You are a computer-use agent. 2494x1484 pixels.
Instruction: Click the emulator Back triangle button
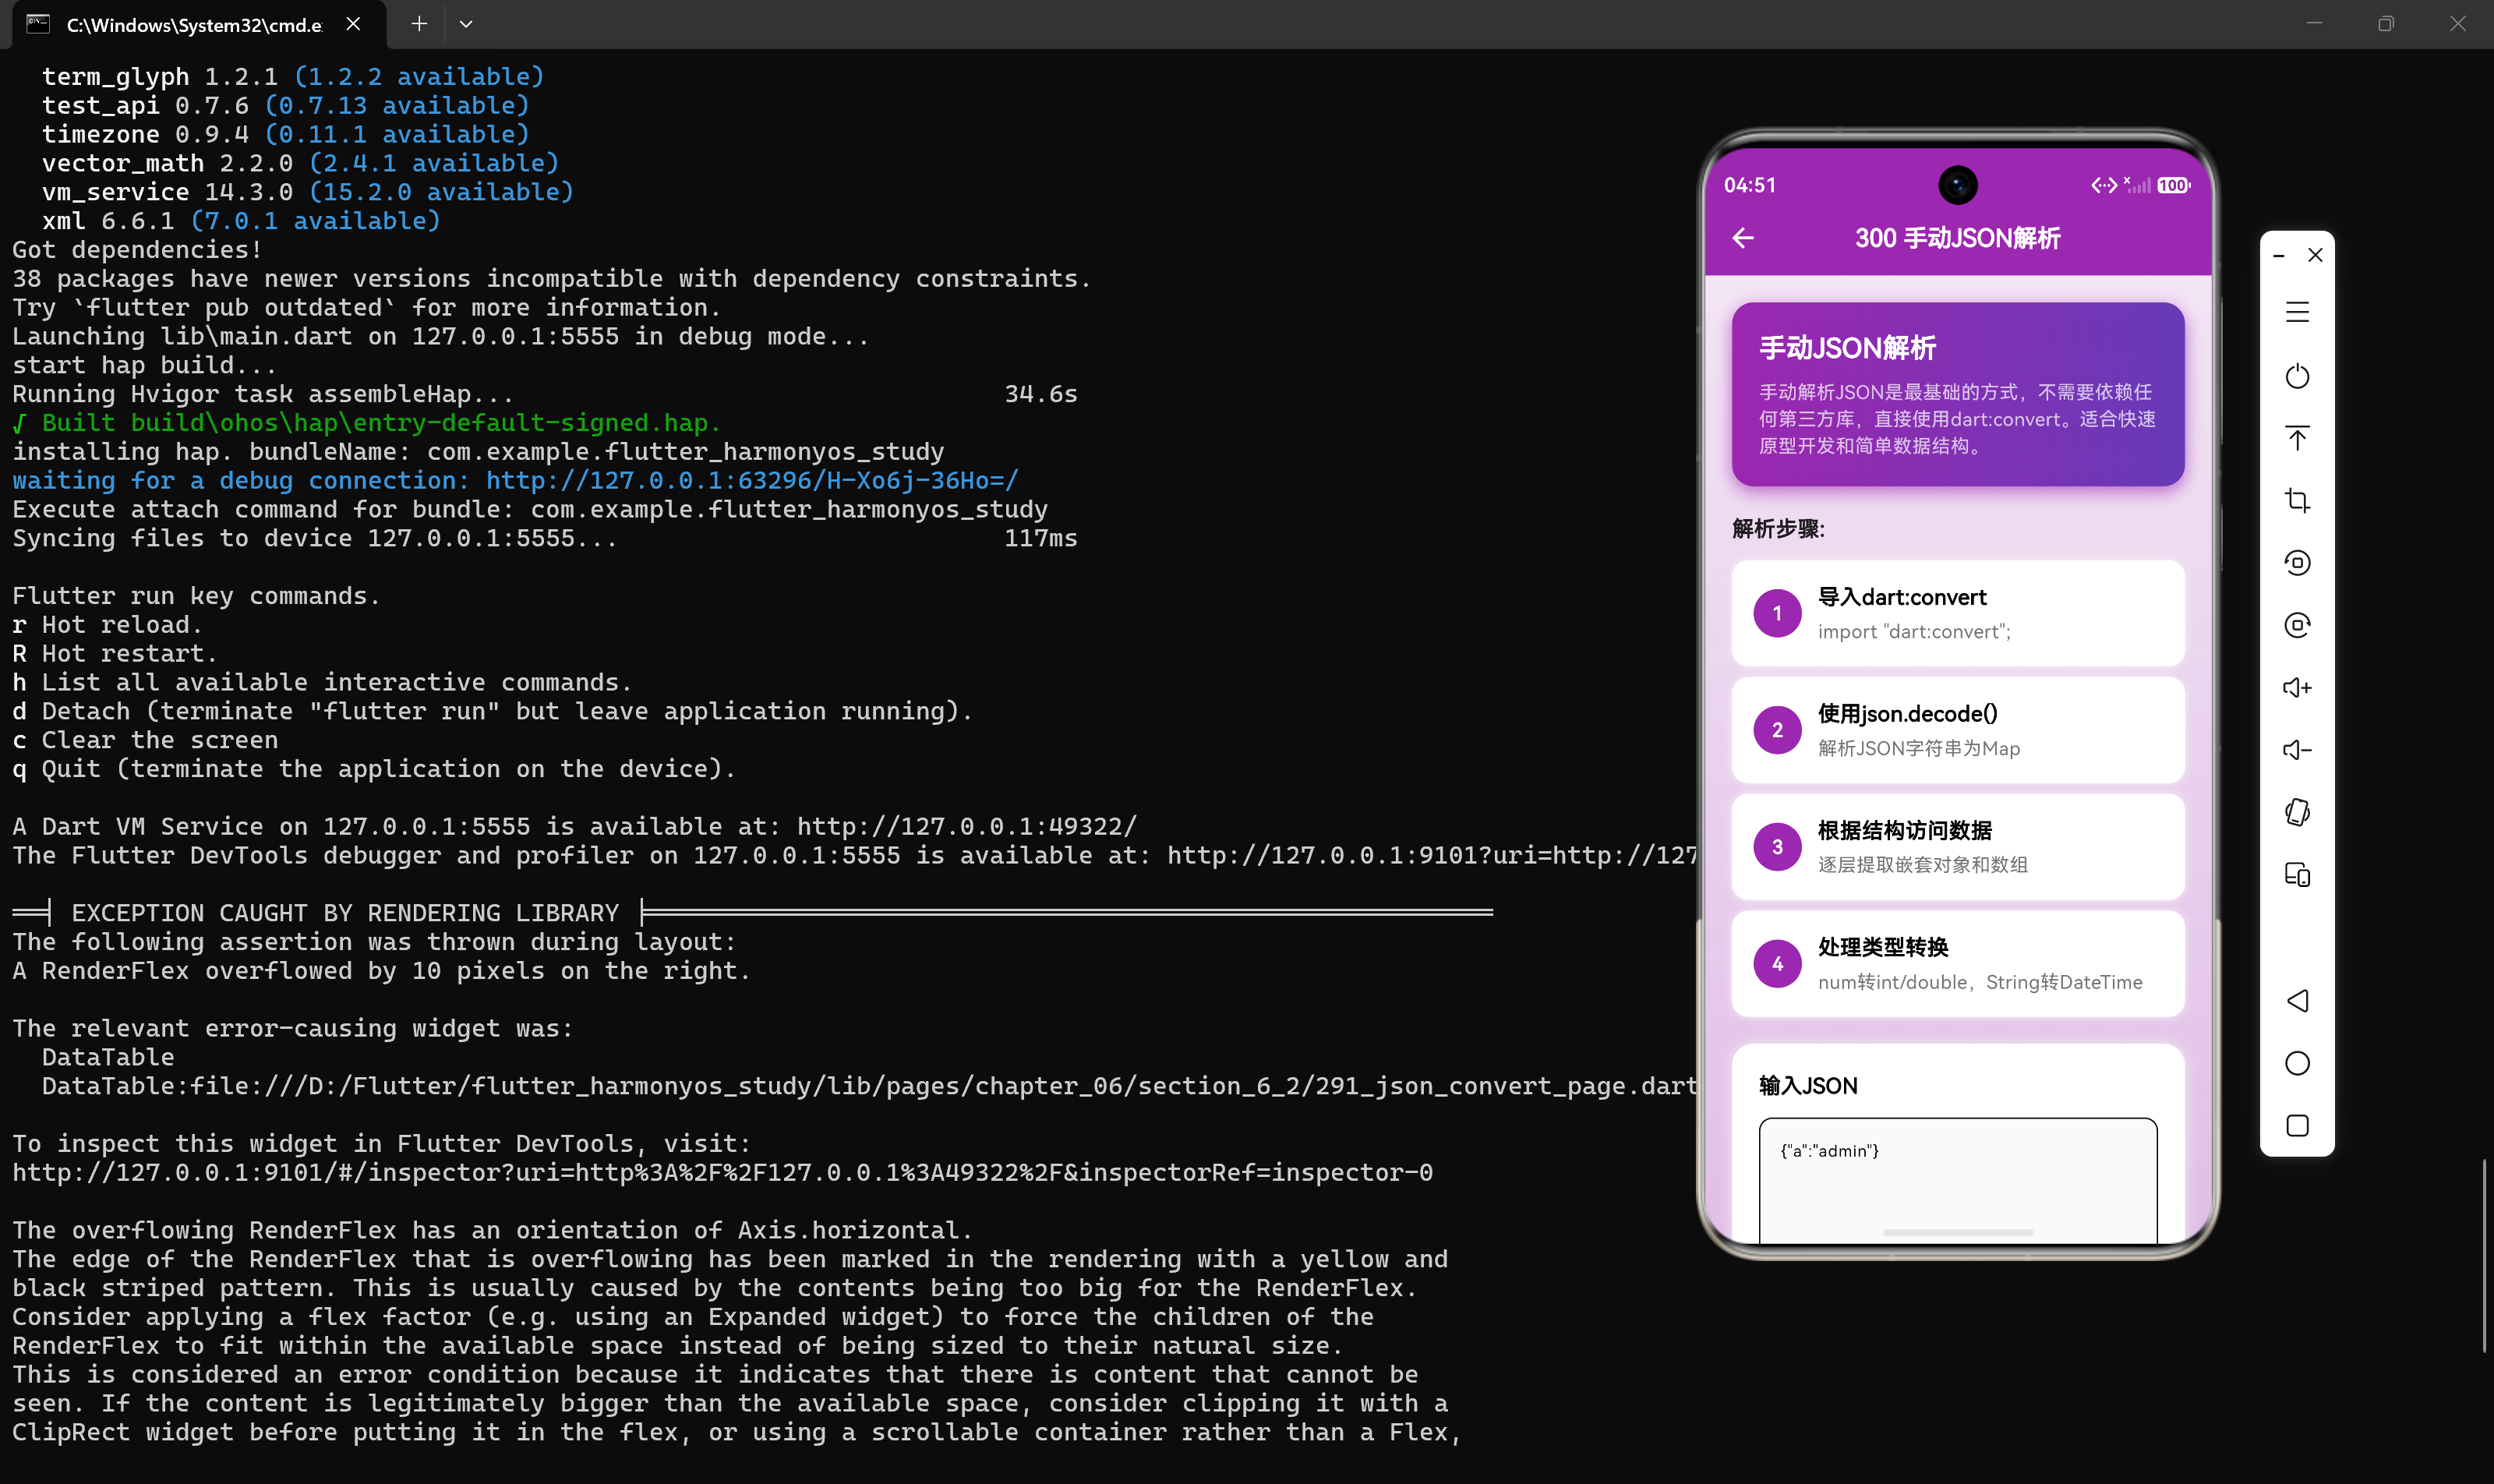pyautogui.click(x=2297, y=1001)
